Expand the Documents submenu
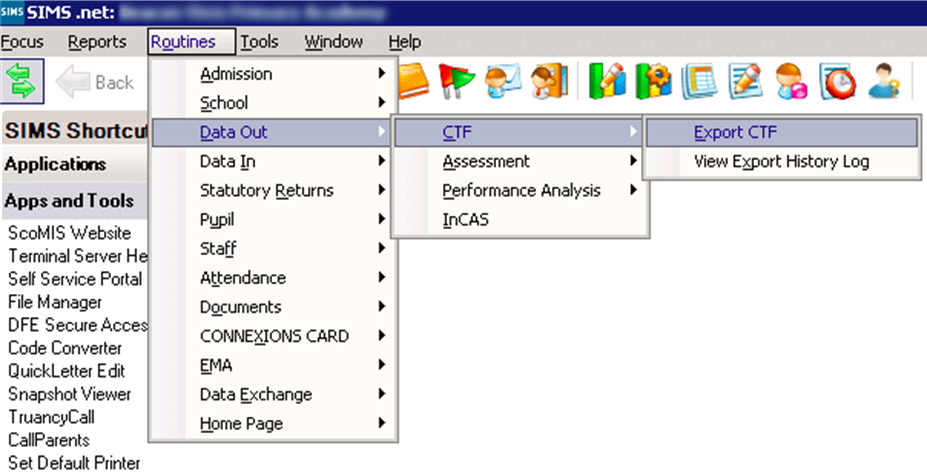 click(272, 307)
